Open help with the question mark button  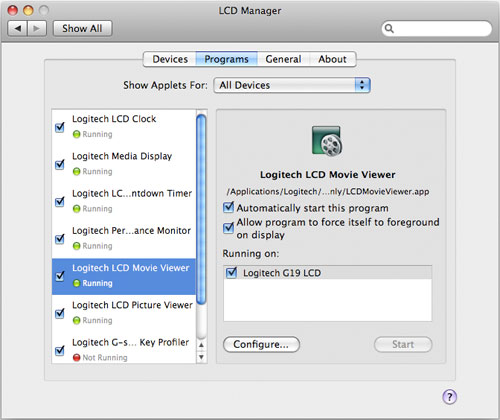(450, 397)
